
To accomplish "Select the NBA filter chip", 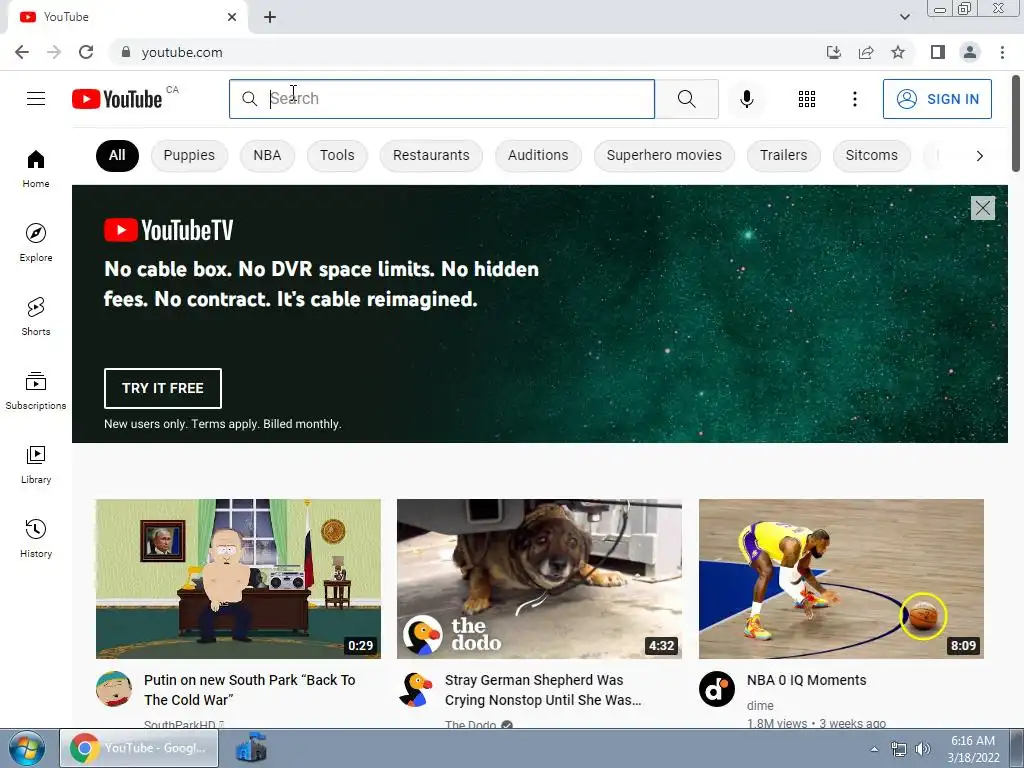I will [267, 155].
